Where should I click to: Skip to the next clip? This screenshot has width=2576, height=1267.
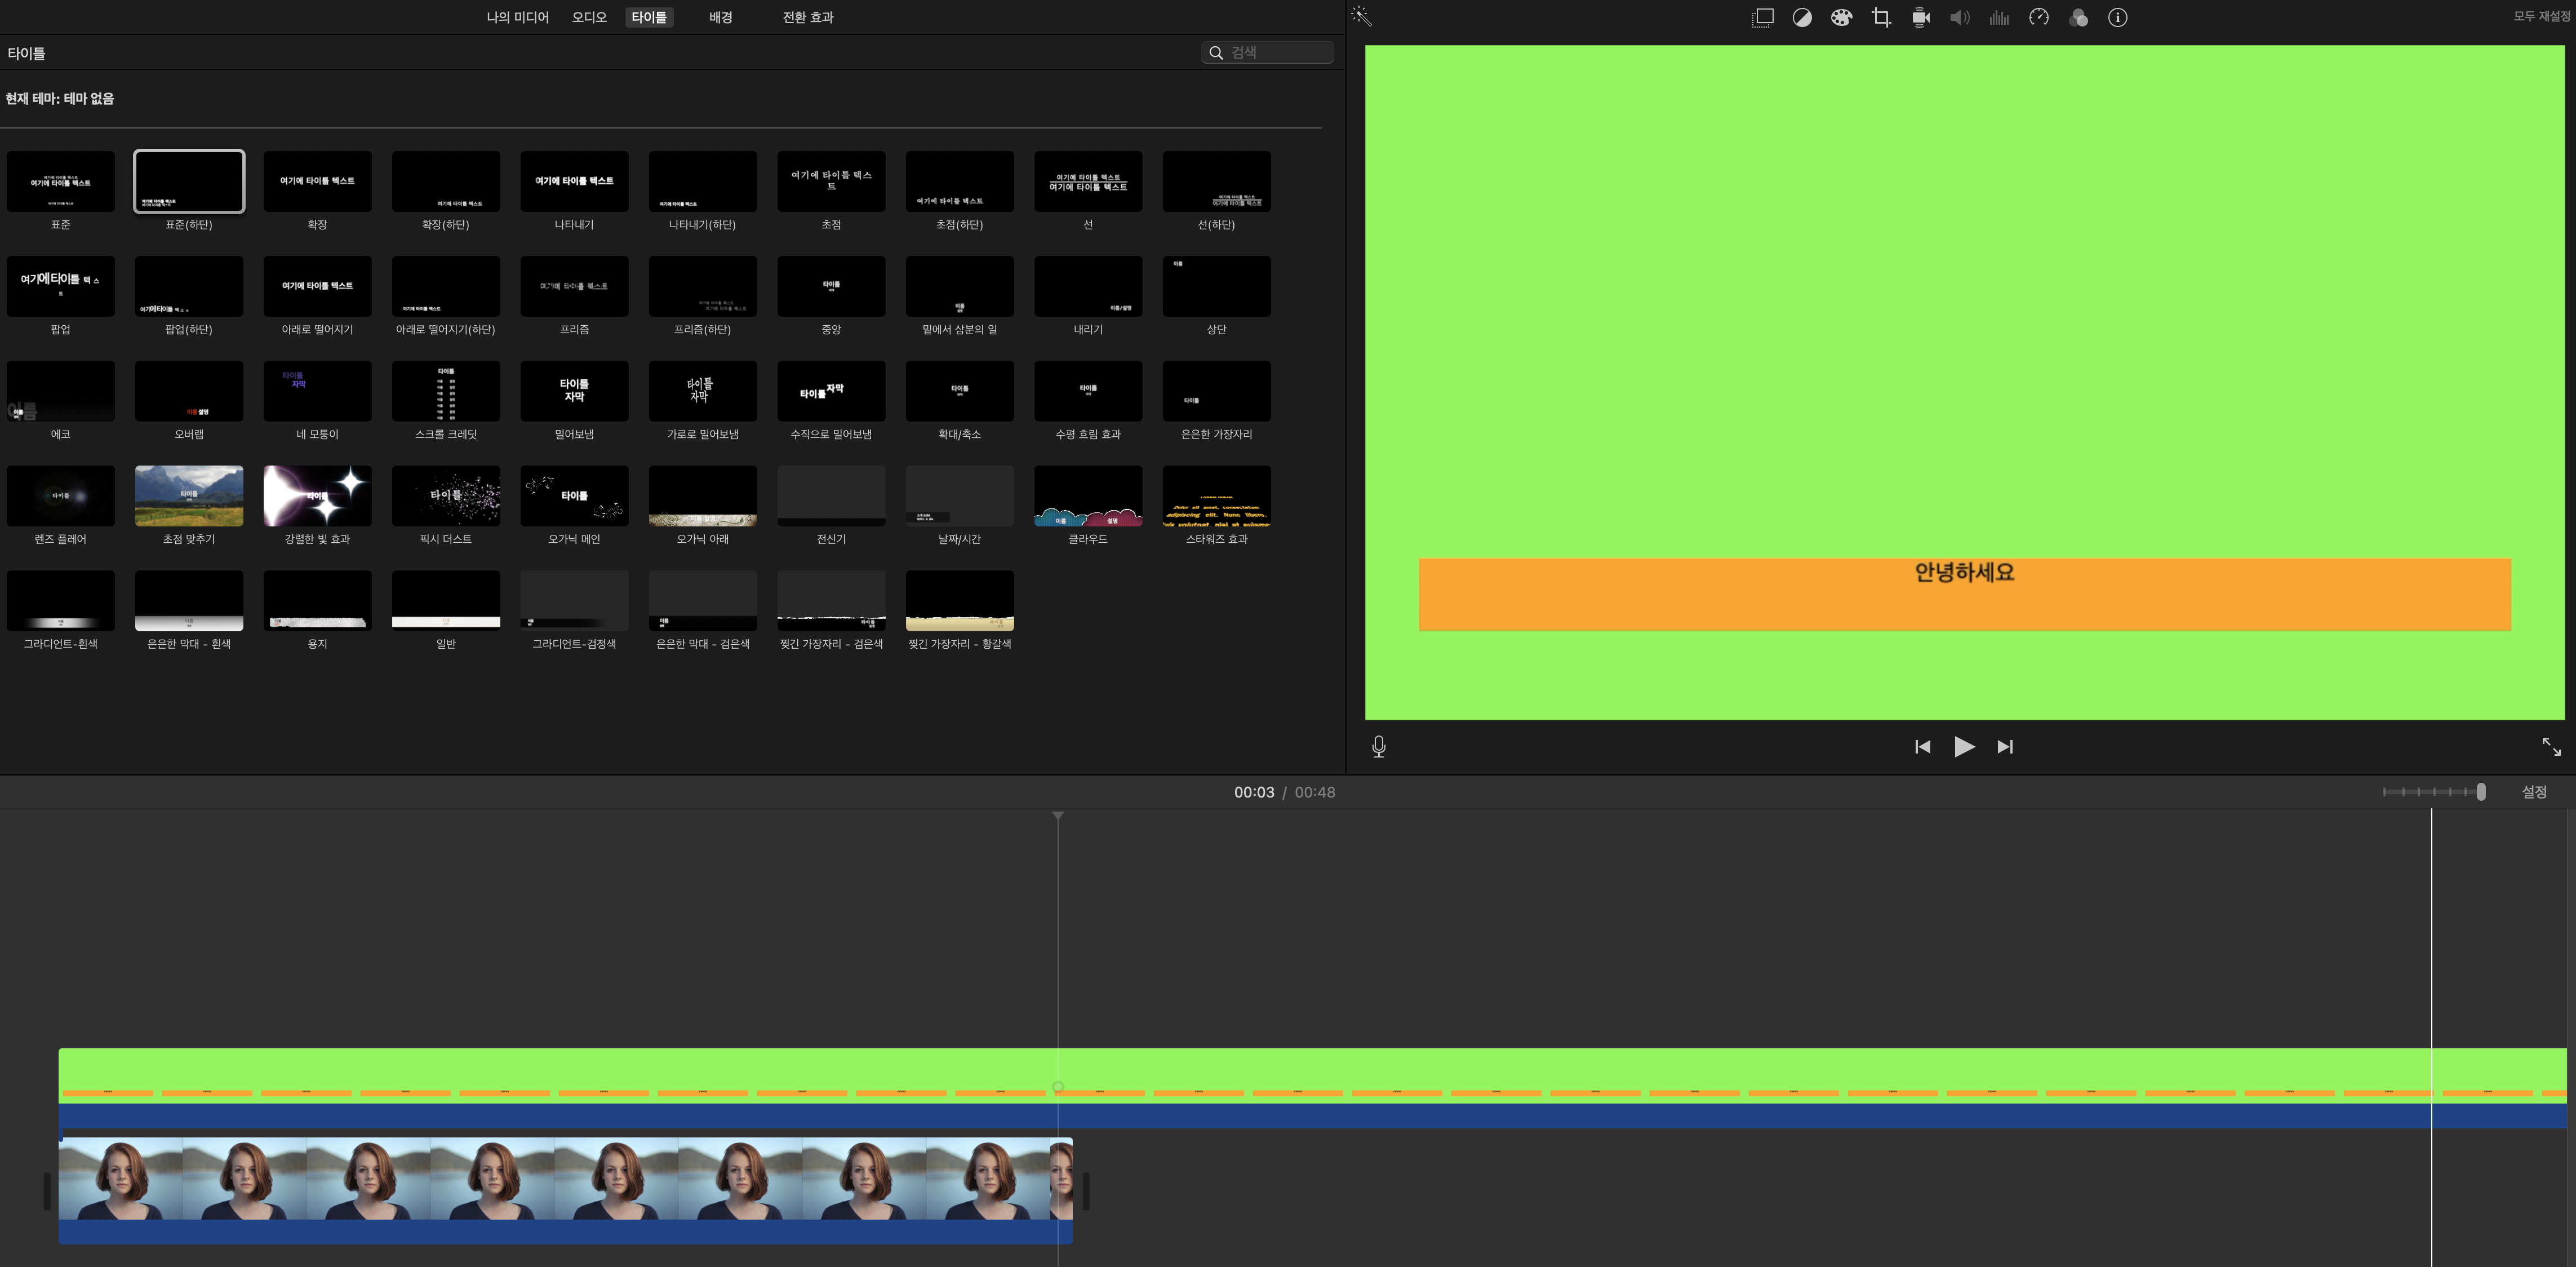click(x=2005, y=747)
